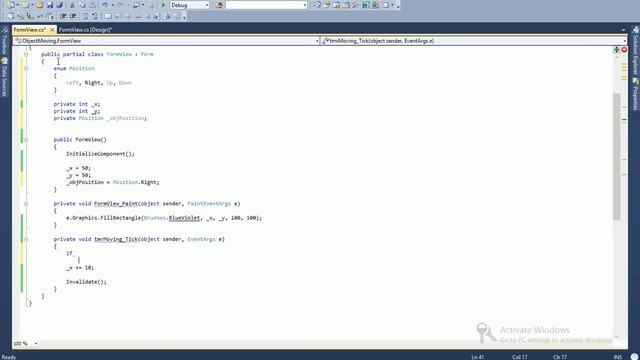This screenshot has height=360, width=640.
Task: Open the Data Sources side tab
Action: (4, 78)
